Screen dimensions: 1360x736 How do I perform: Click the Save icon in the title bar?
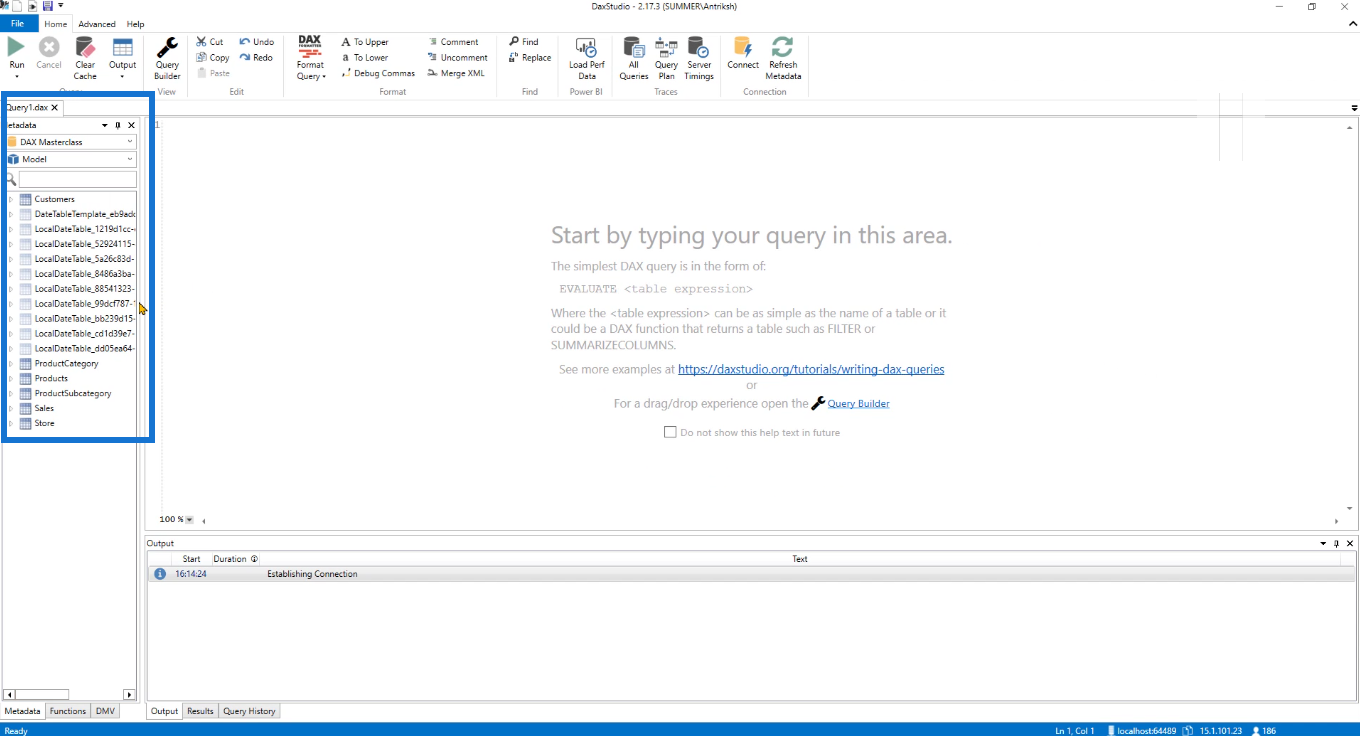pos(47,6)
